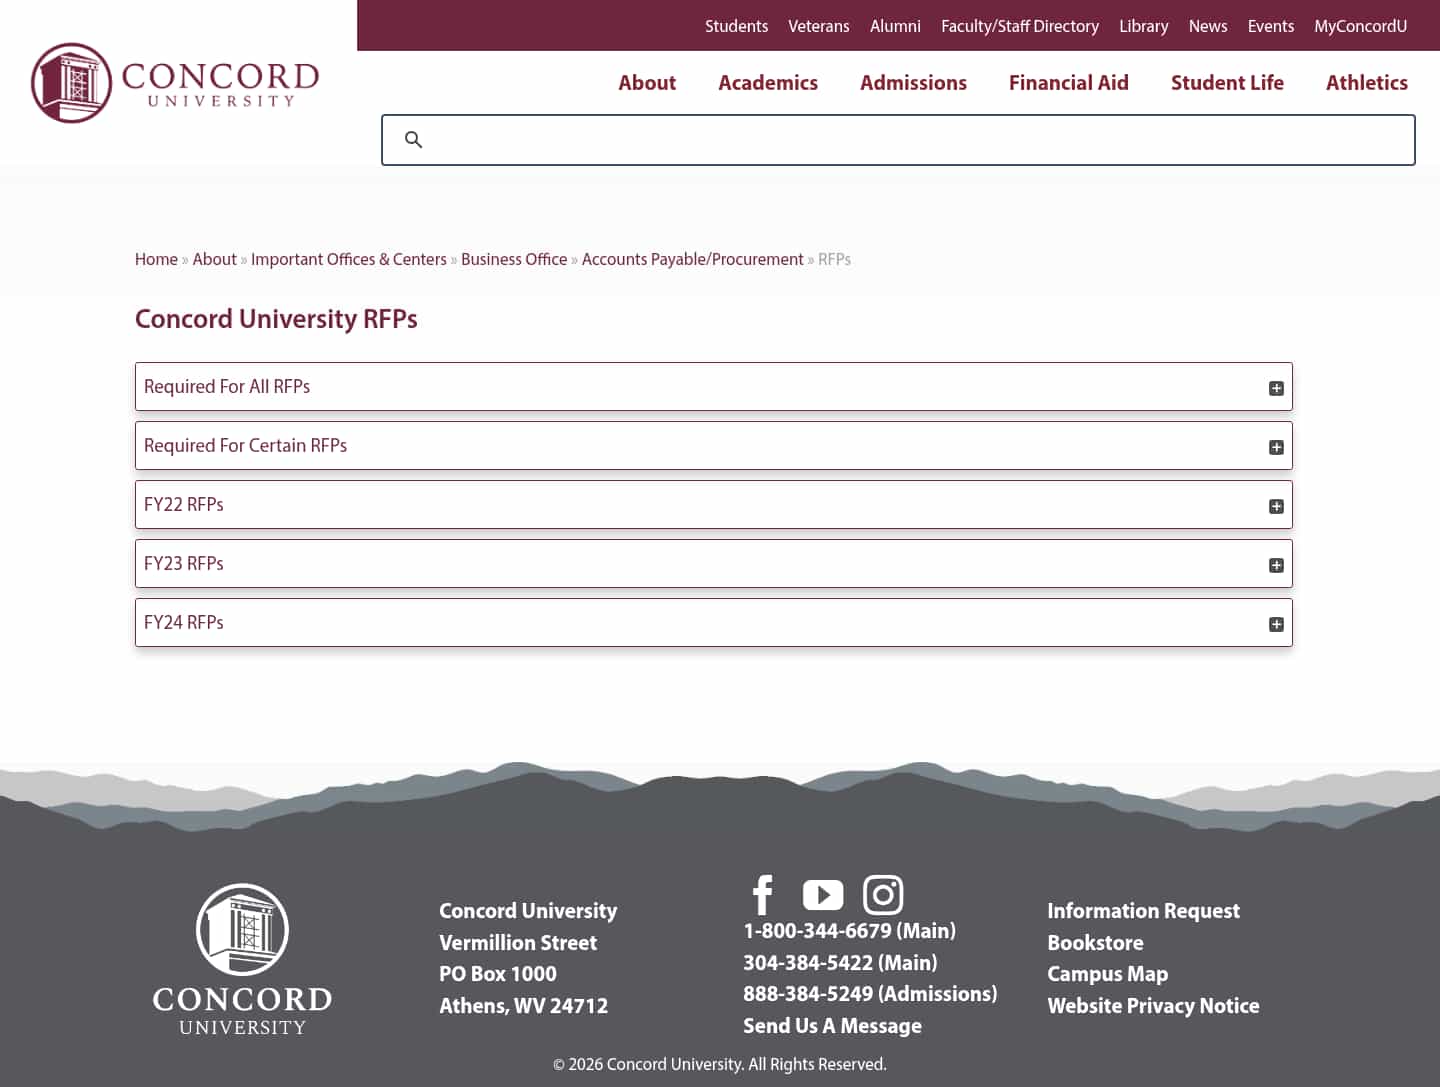Click the Business Office breadcrumb link

513,259
